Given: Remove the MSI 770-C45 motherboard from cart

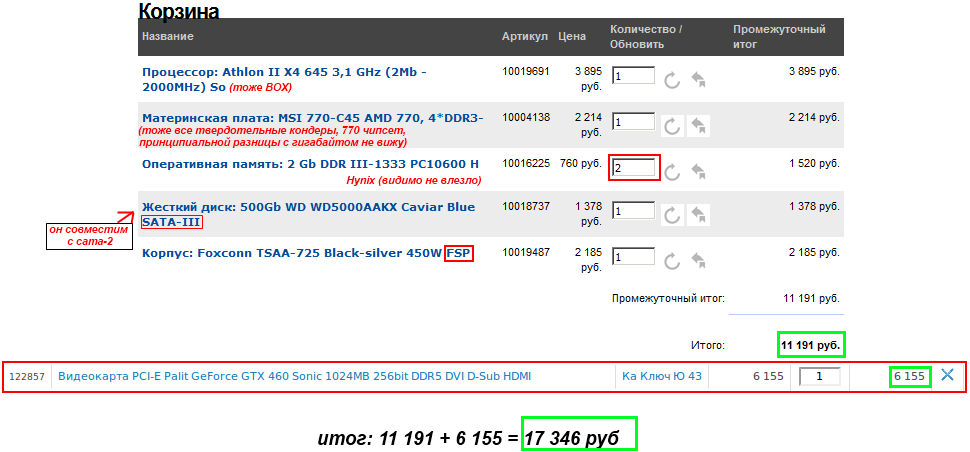Looking at the screenshot, I should tap(699, 126).
